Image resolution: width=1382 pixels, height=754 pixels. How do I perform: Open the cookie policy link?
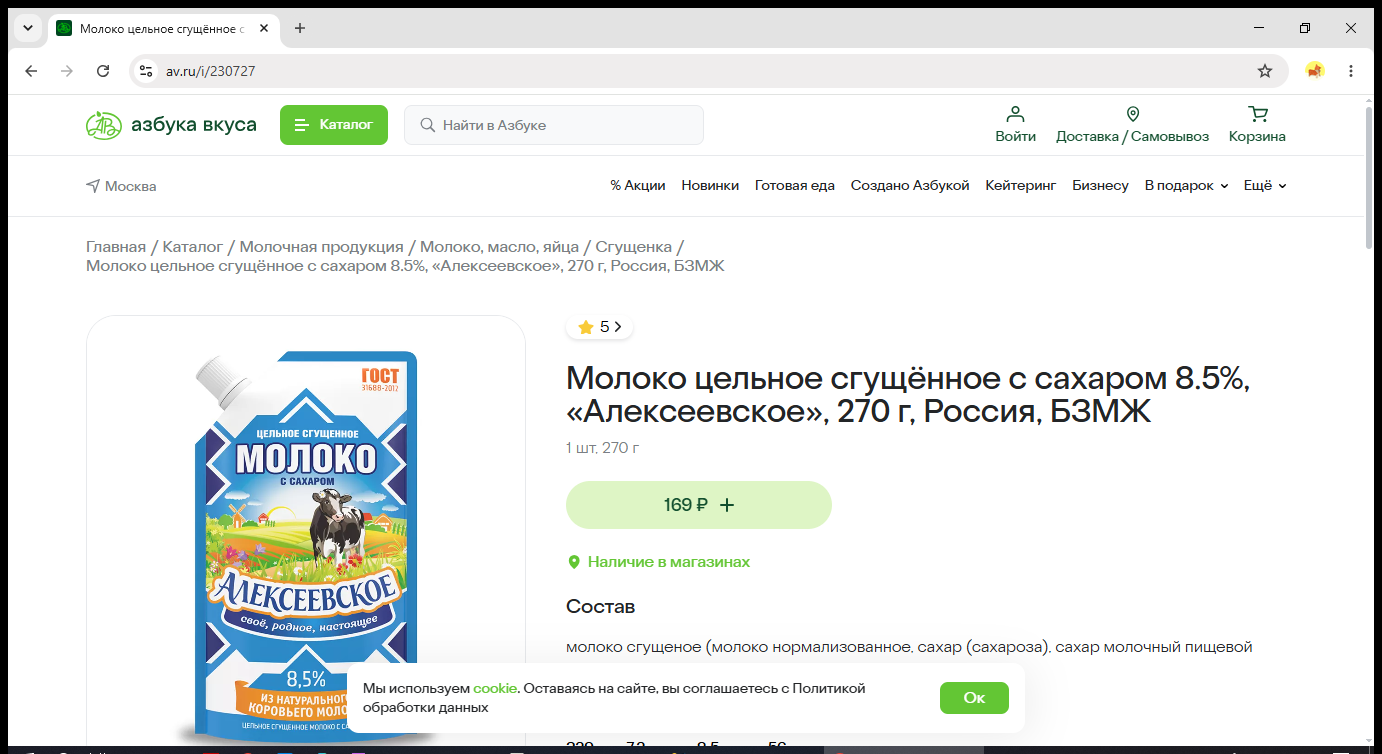tap(495, 688)
